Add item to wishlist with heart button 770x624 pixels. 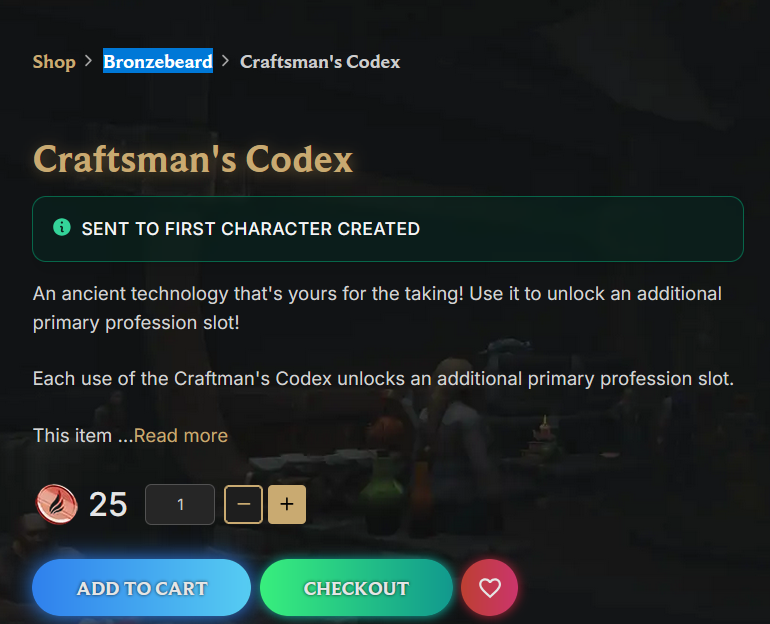(x=490, y=588)
